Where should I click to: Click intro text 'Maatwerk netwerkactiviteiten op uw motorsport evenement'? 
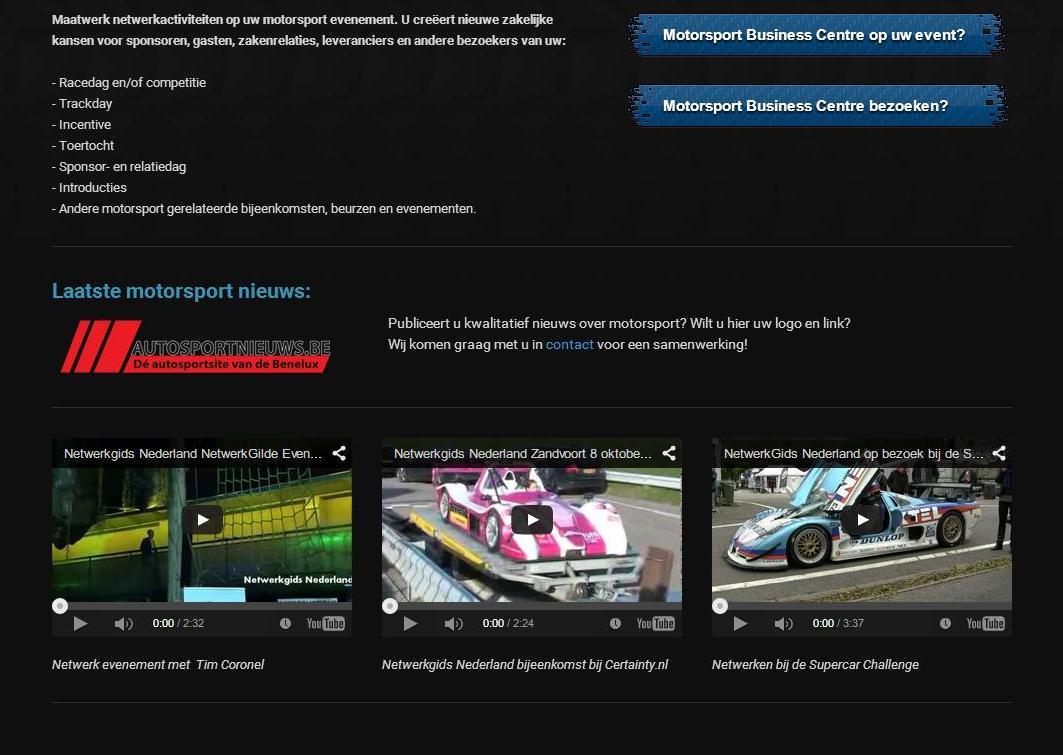tap(224, 20)
